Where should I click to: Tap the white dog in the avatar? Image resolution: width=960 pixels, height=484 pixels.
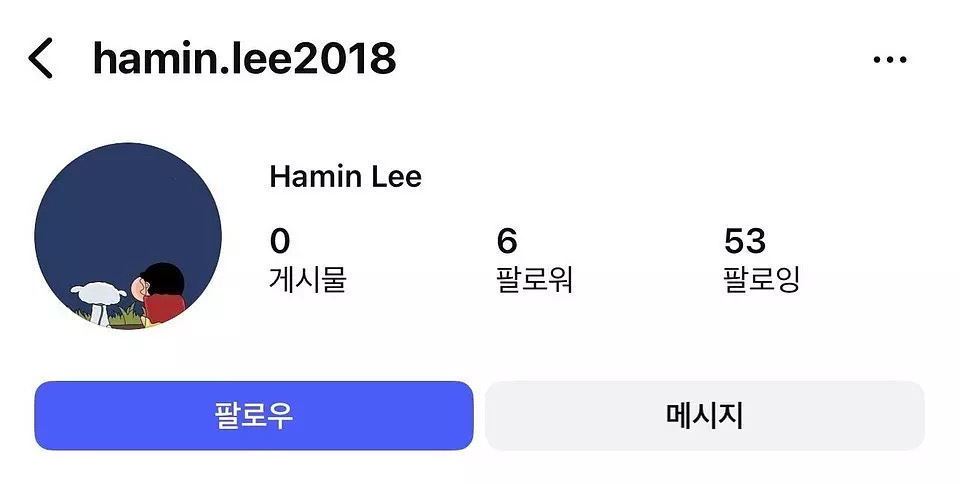tap(98, 301)
